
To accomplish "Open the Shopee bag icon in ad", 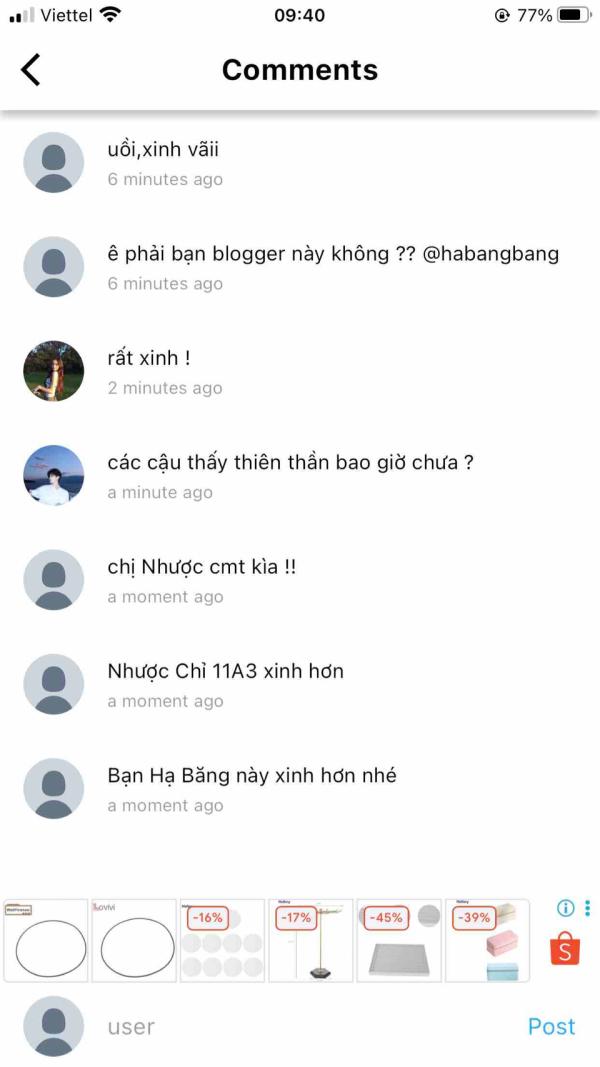I will pos(565,950).
